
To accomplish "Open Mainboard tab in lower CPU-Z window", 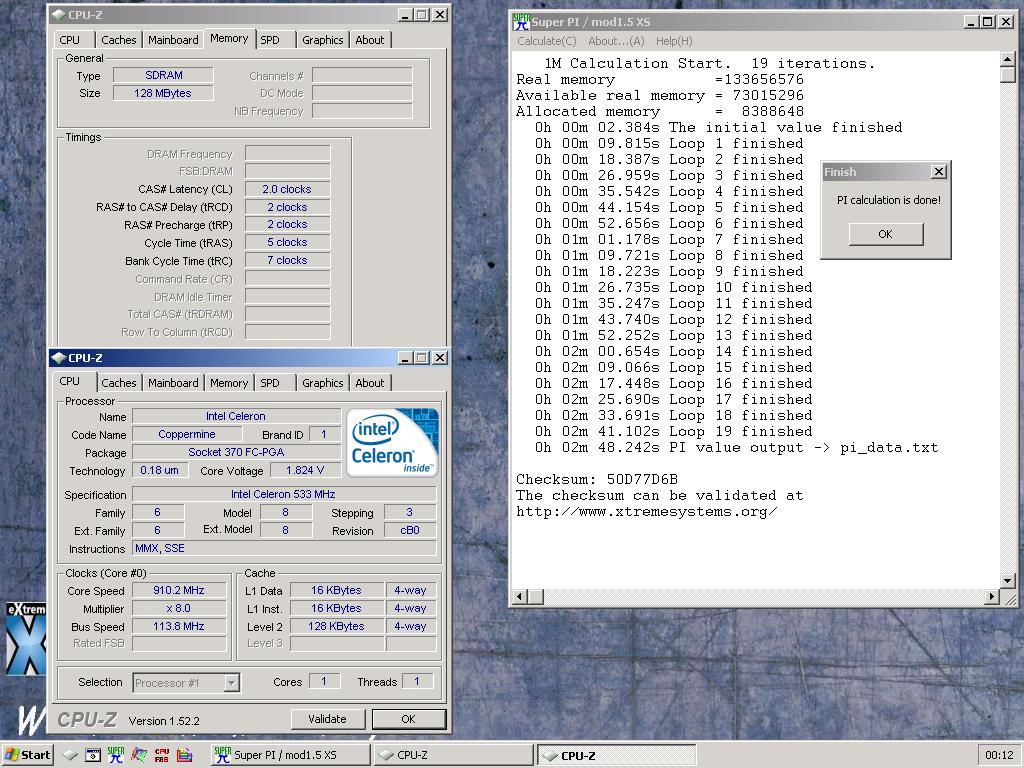I will (x=173, y=383).
